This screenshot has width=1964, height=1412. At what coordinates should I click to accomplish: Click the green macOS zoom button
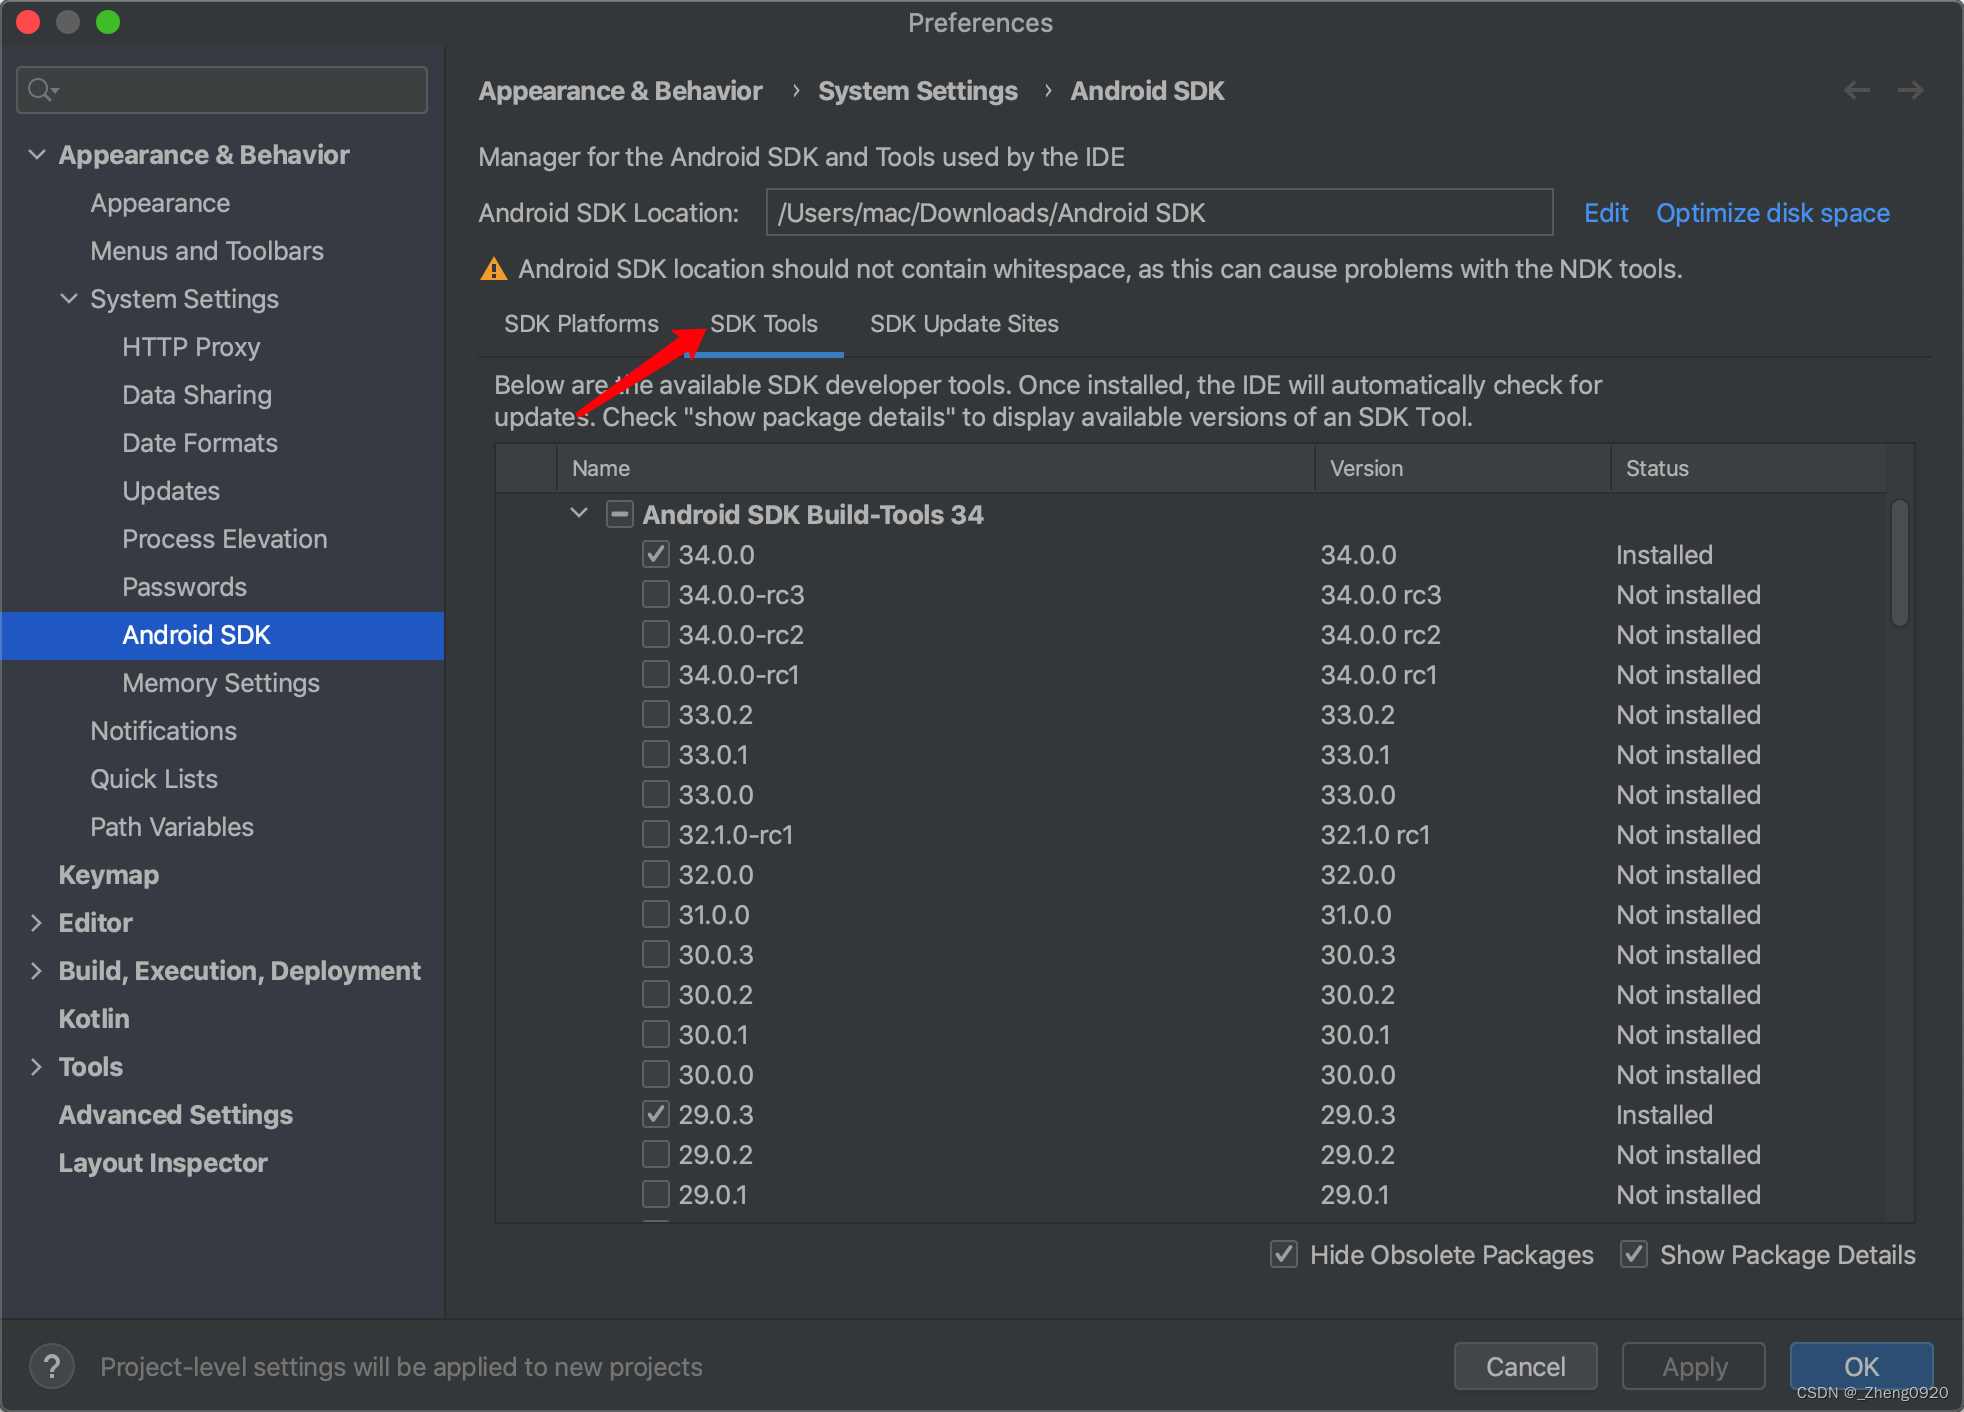click(x=108, y=22)
